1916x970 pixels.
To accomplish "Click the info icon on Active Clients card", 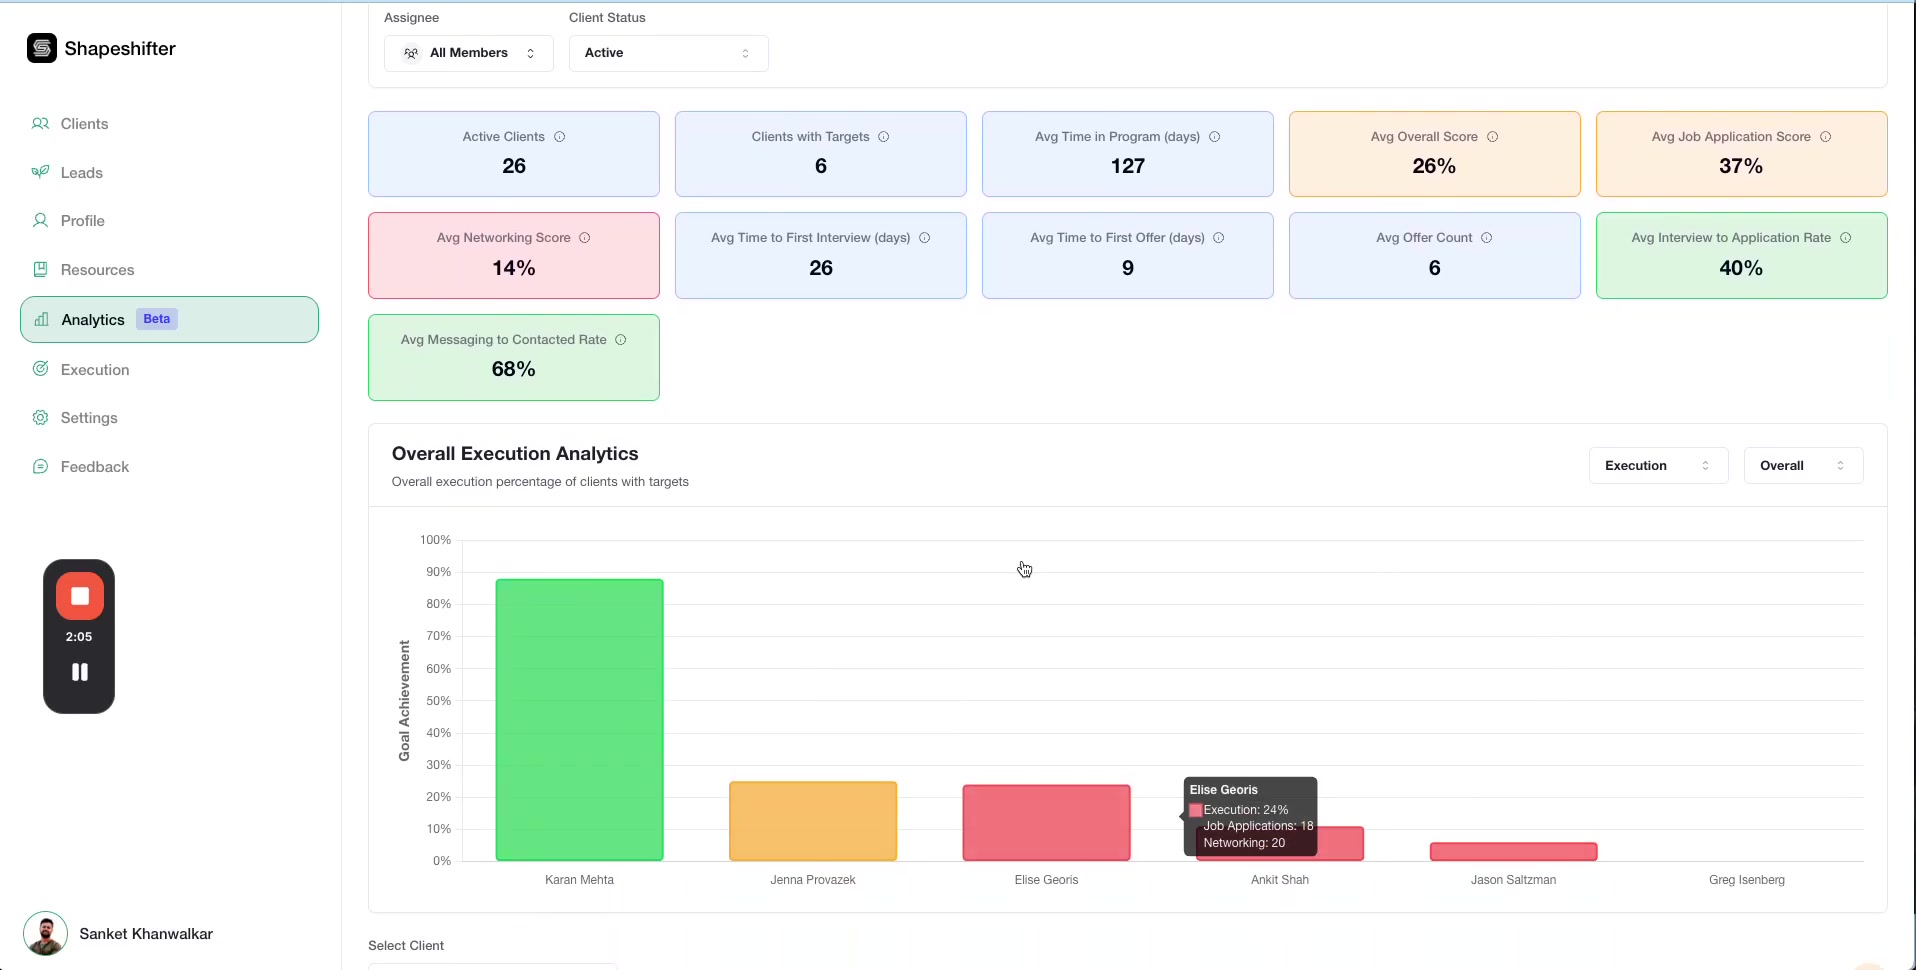I will pos(560,137).
